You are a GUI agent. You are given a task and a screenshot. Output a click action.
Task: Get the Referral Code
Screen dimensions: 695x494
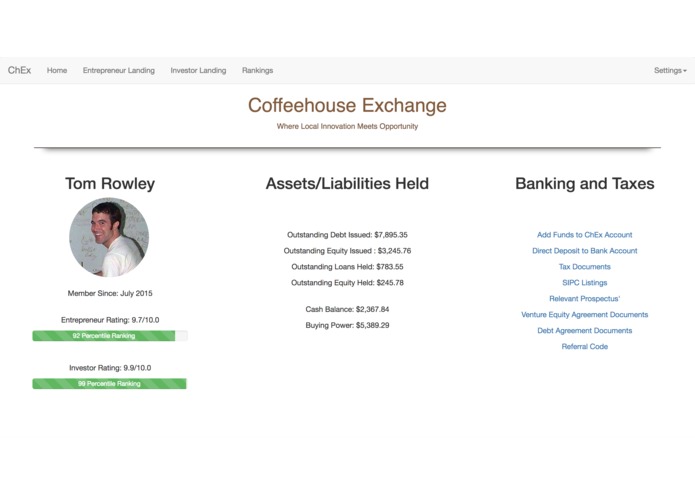585,346
